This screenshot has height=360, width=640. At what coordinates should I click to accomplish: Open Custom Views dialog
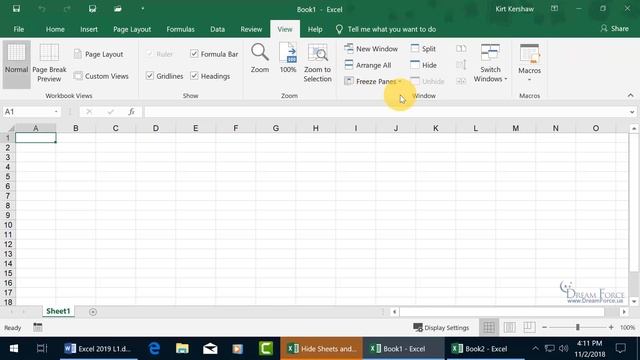coord(101,76)
